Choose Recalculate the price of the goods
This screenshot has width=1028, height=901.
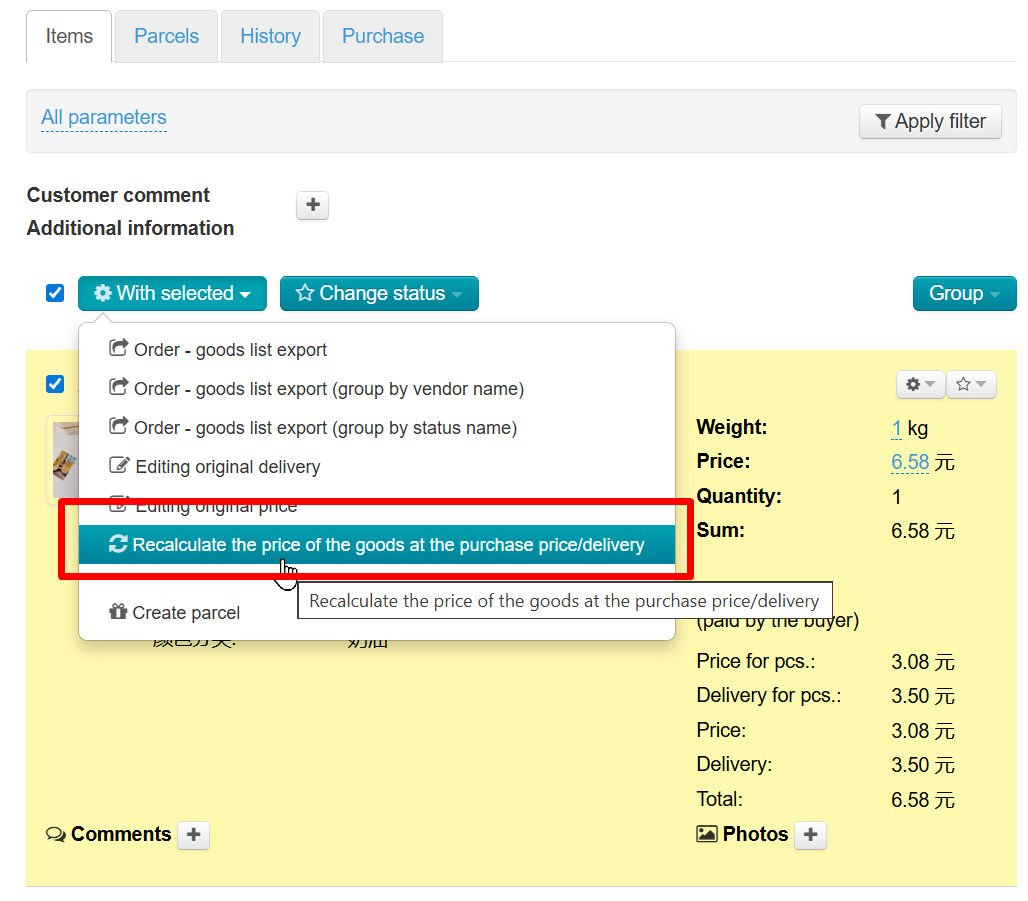[377, 545]
